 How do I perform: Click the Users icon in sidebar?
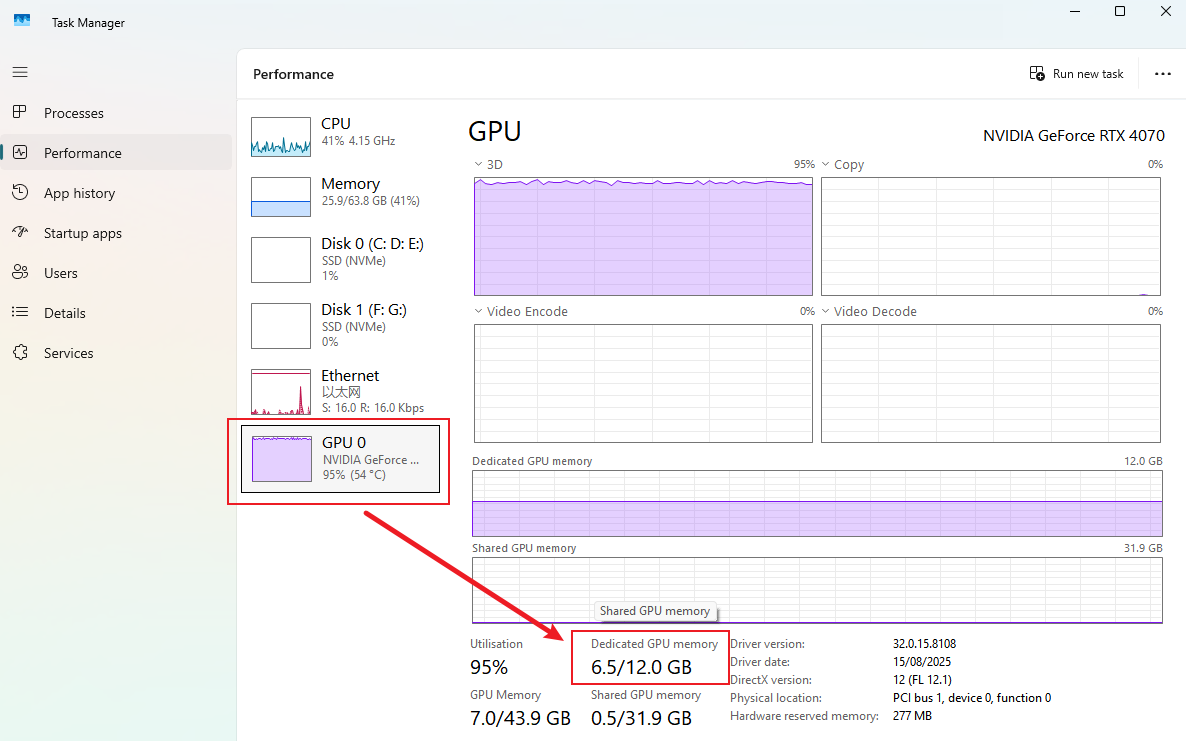click(x=20, y=273)
